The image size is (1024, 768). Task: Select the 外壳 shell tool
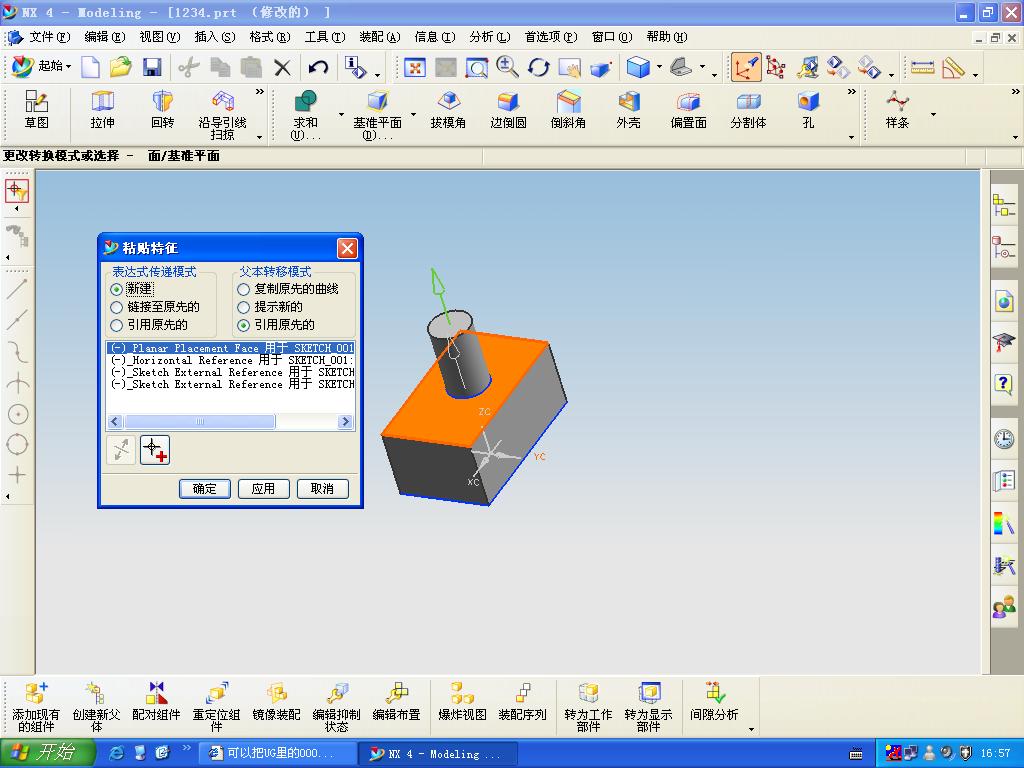pos(628,110)
